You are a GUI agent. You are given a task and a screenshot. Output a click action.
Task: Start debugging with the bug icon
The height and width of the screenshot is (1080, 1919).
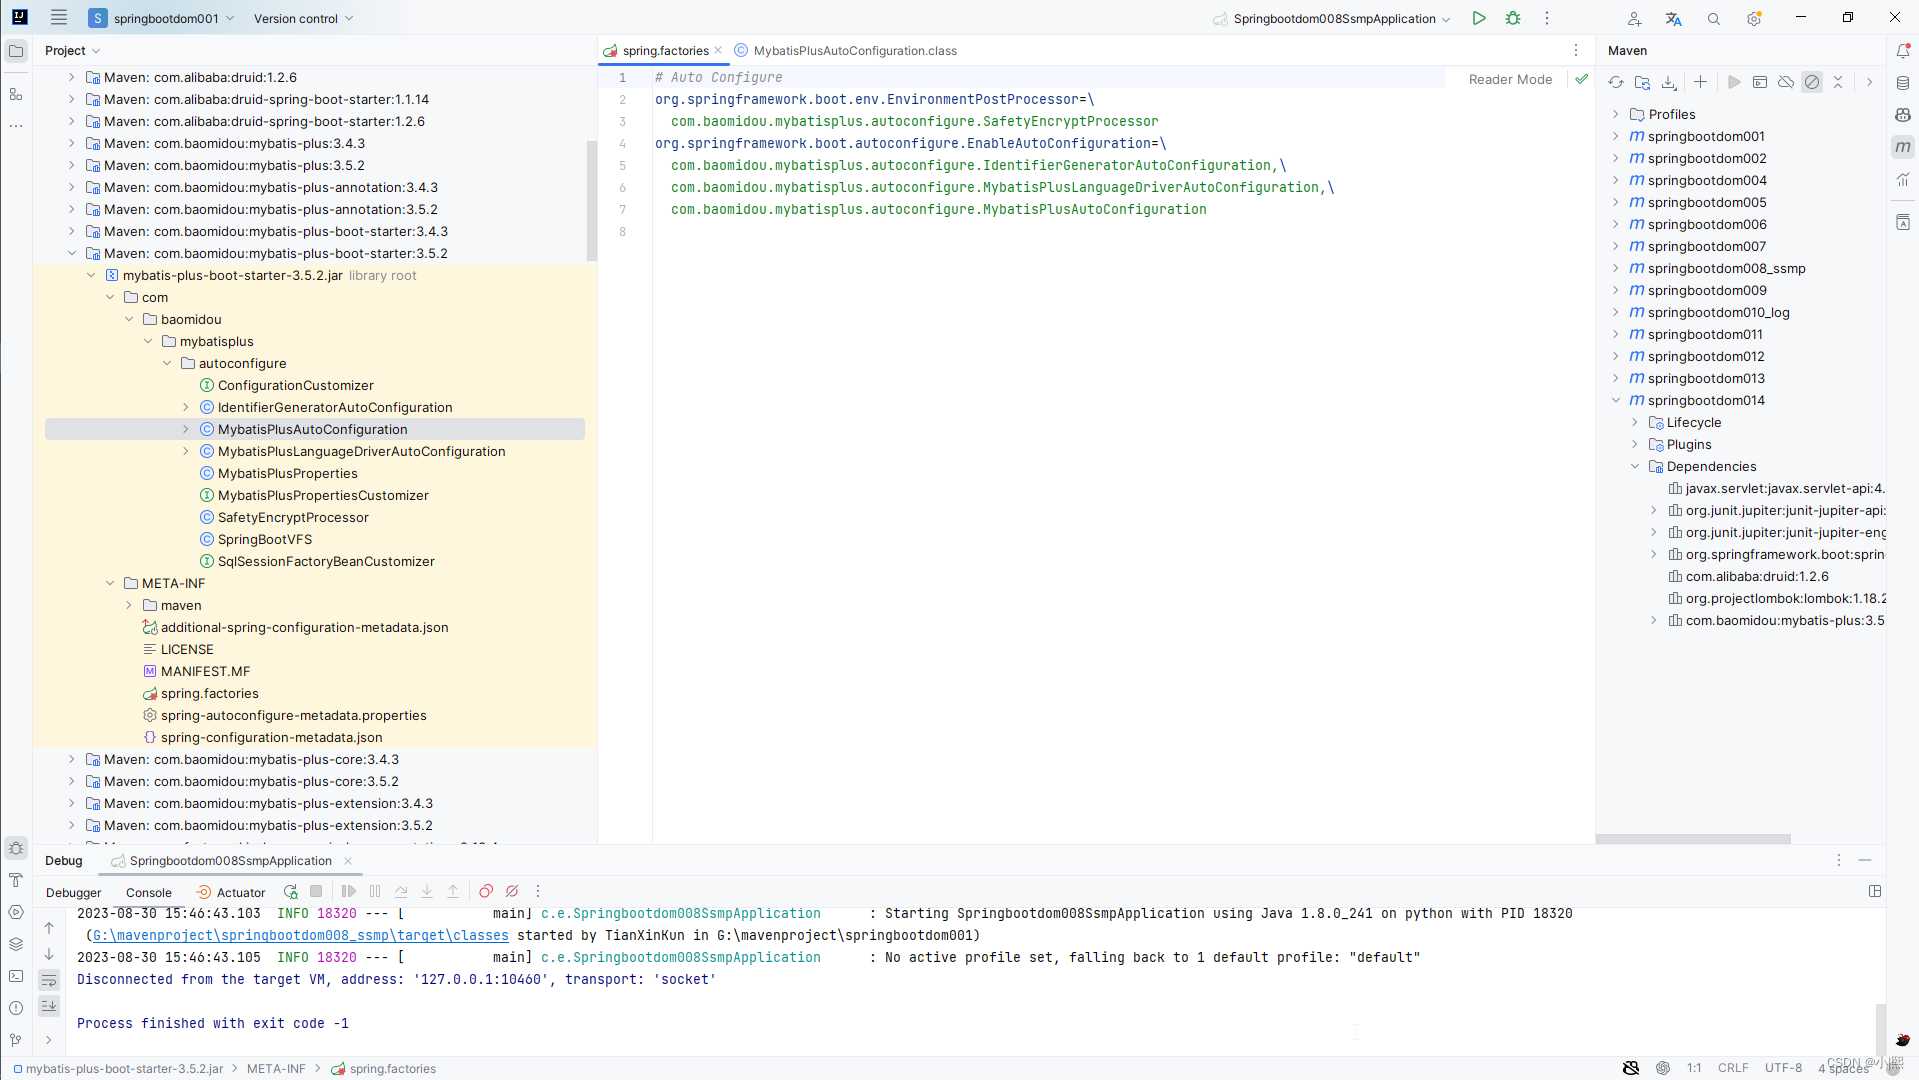point(1513,18)
